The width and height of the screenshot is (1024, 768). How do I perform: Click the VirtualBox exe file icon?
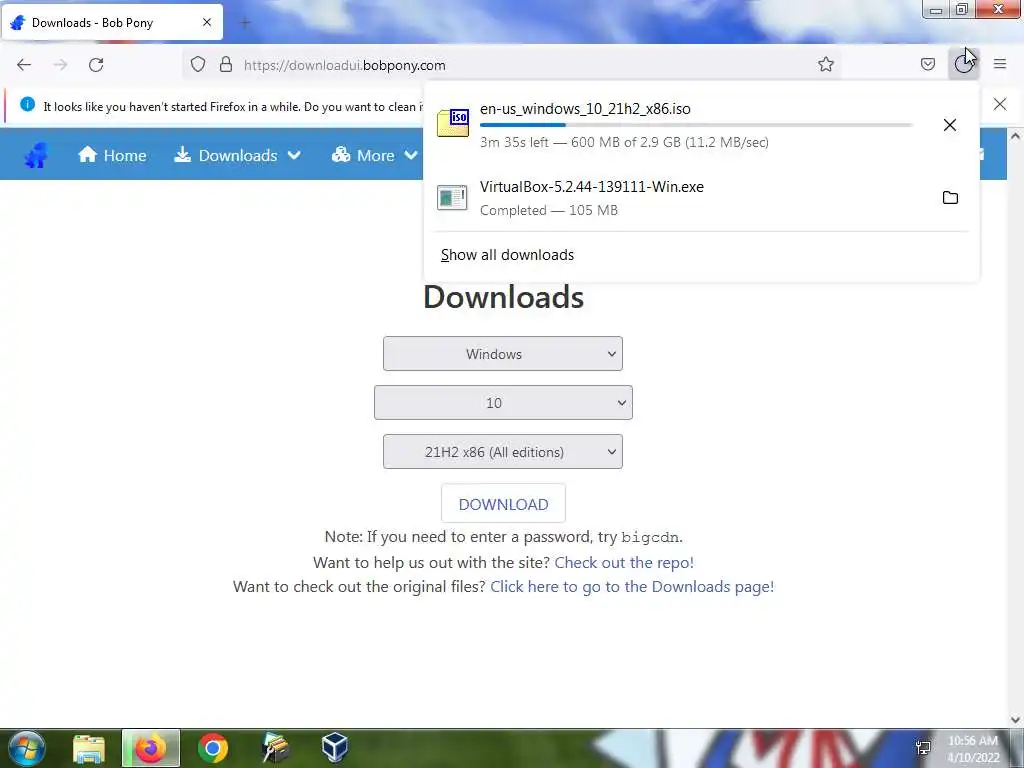pyautogui.click(x=452, y=197)
